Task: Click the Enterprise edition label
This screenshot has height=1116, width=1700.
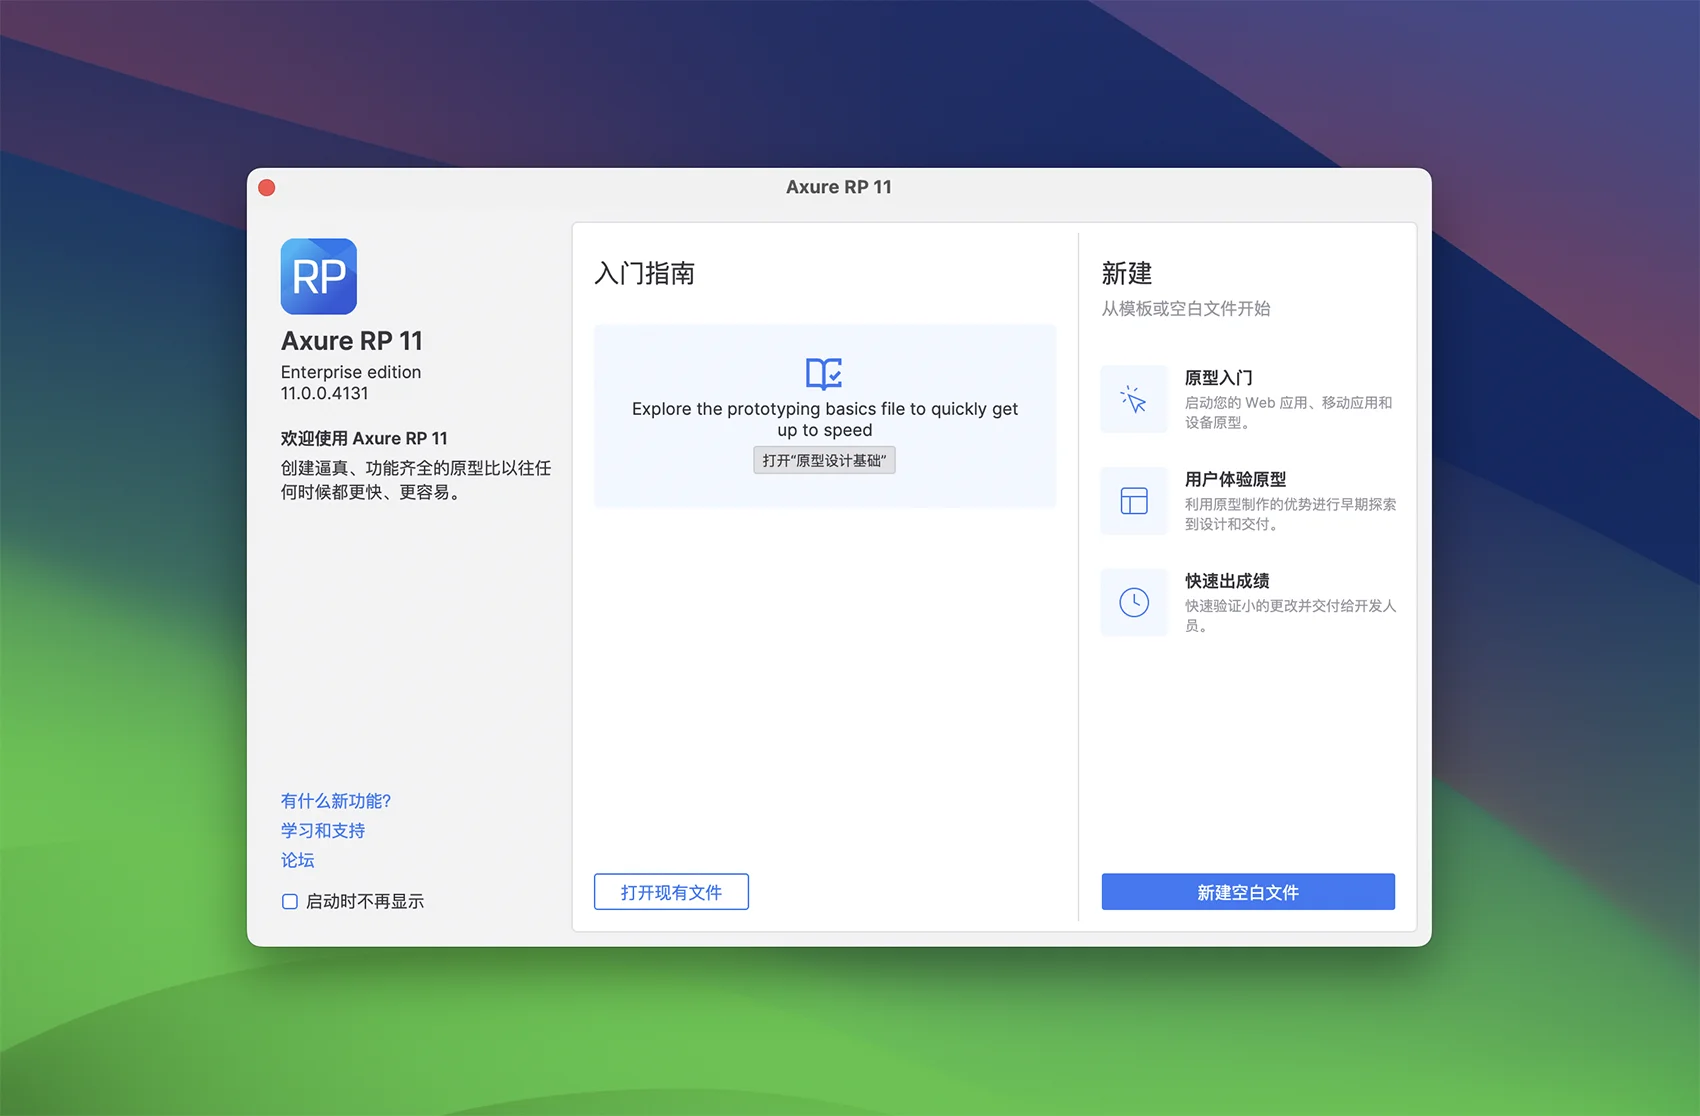Action: 351,372
